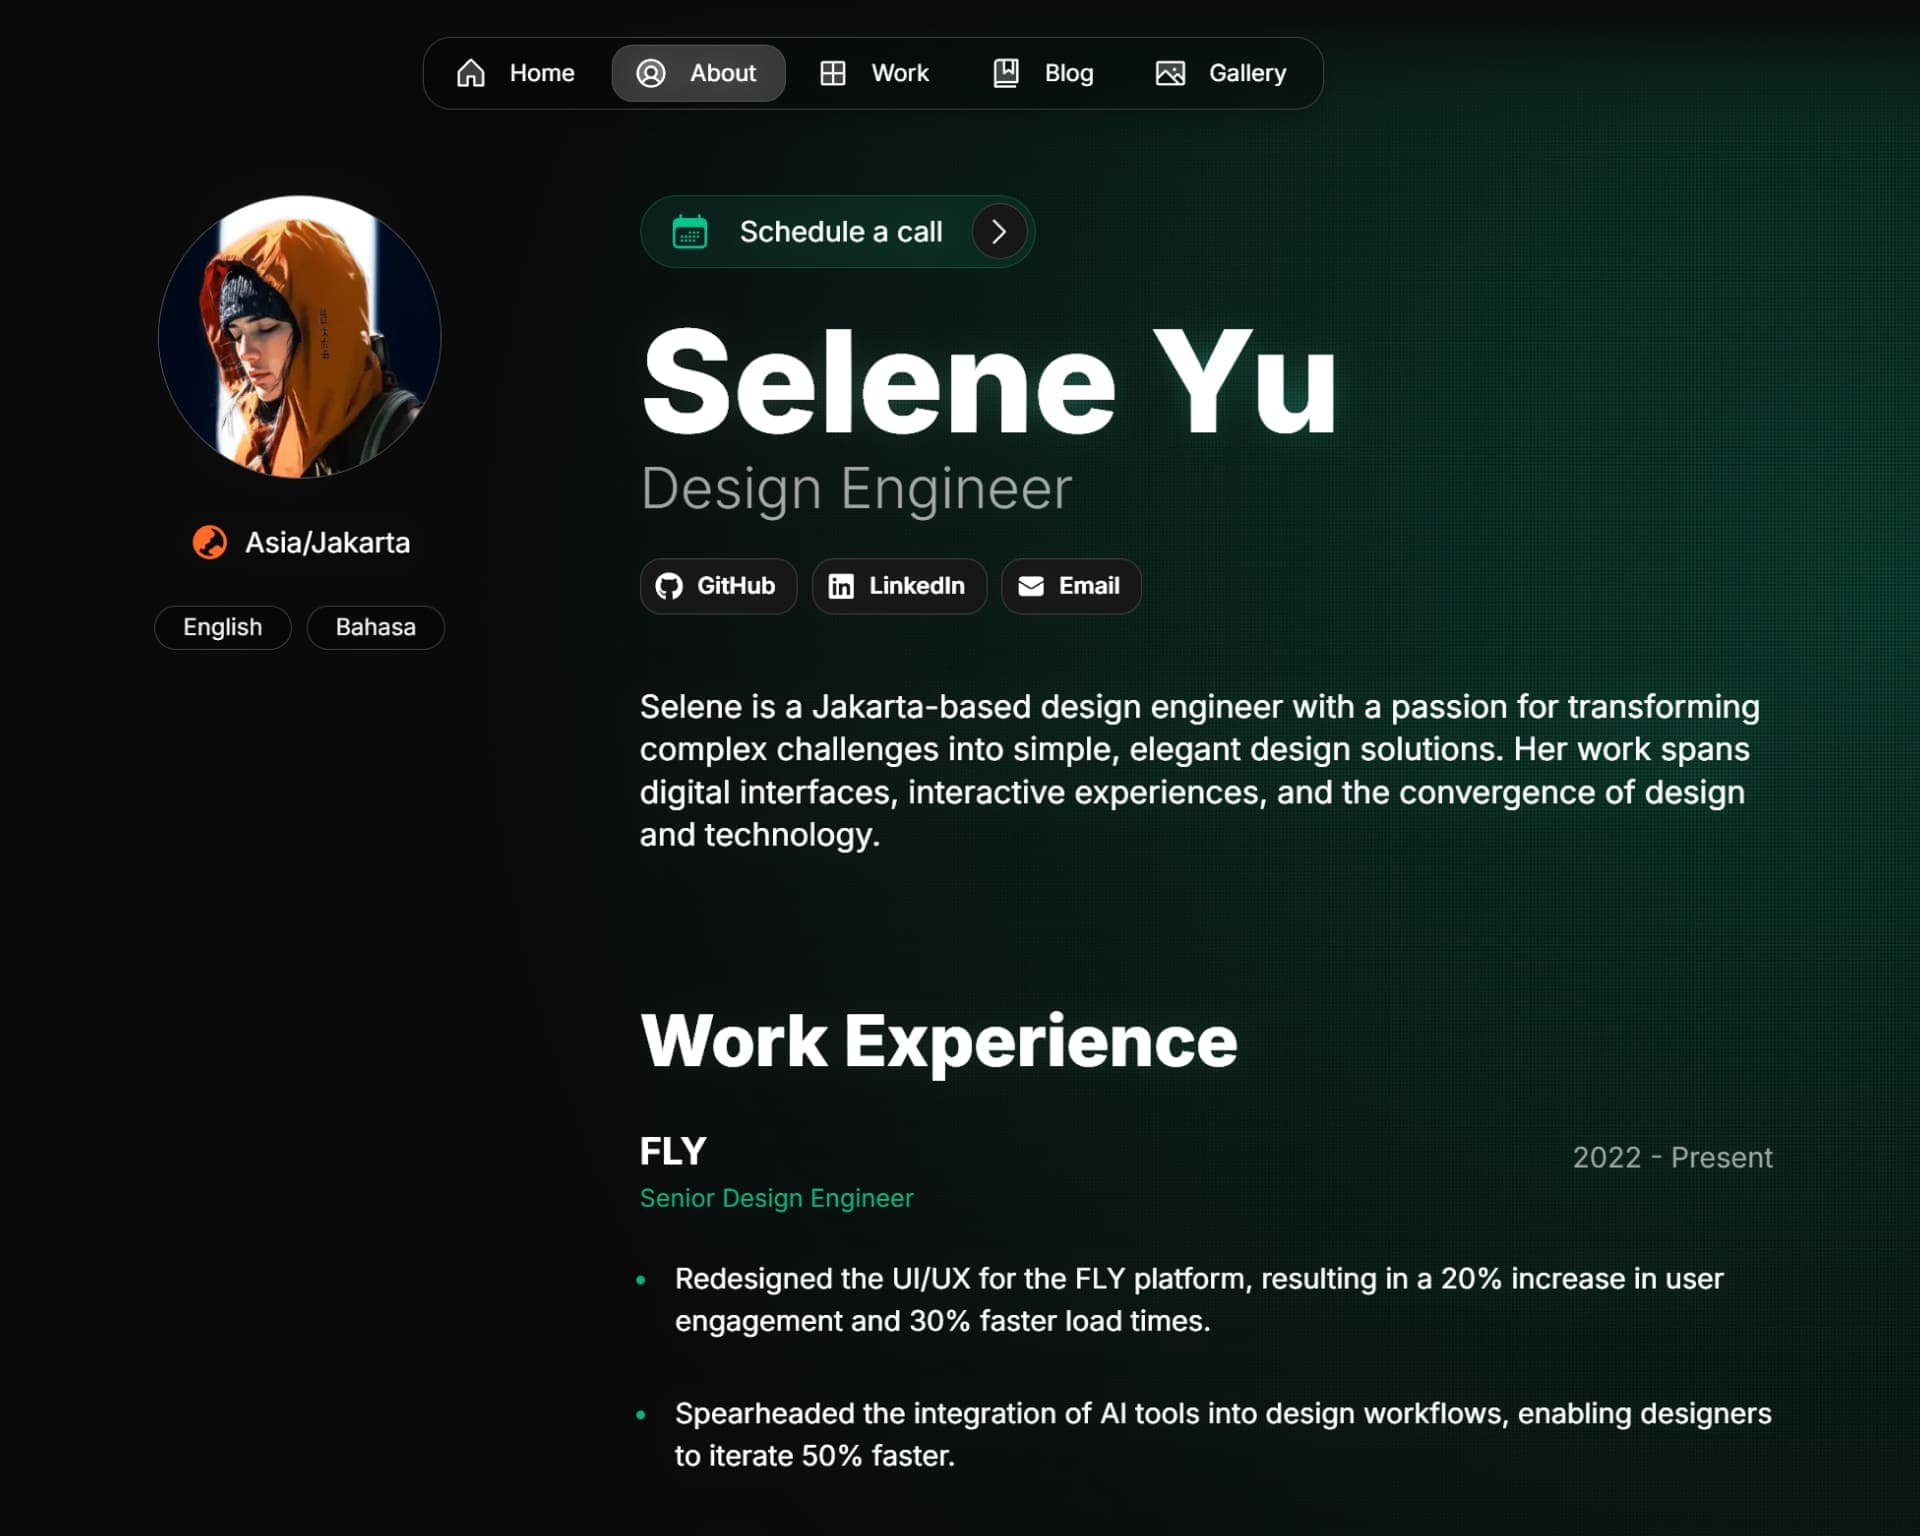This screenshot has width=1920, height=1536.
Task: Click the Blog book icon
Action: pyautogui.click(x=1006, y=73)
